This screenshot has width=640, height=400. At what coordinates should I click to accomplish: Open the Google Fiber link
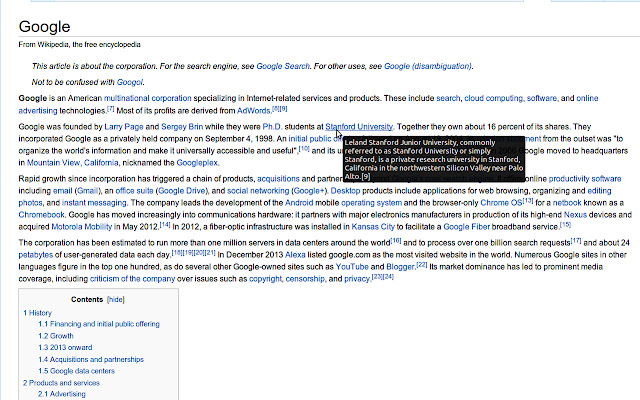point(467,227)
